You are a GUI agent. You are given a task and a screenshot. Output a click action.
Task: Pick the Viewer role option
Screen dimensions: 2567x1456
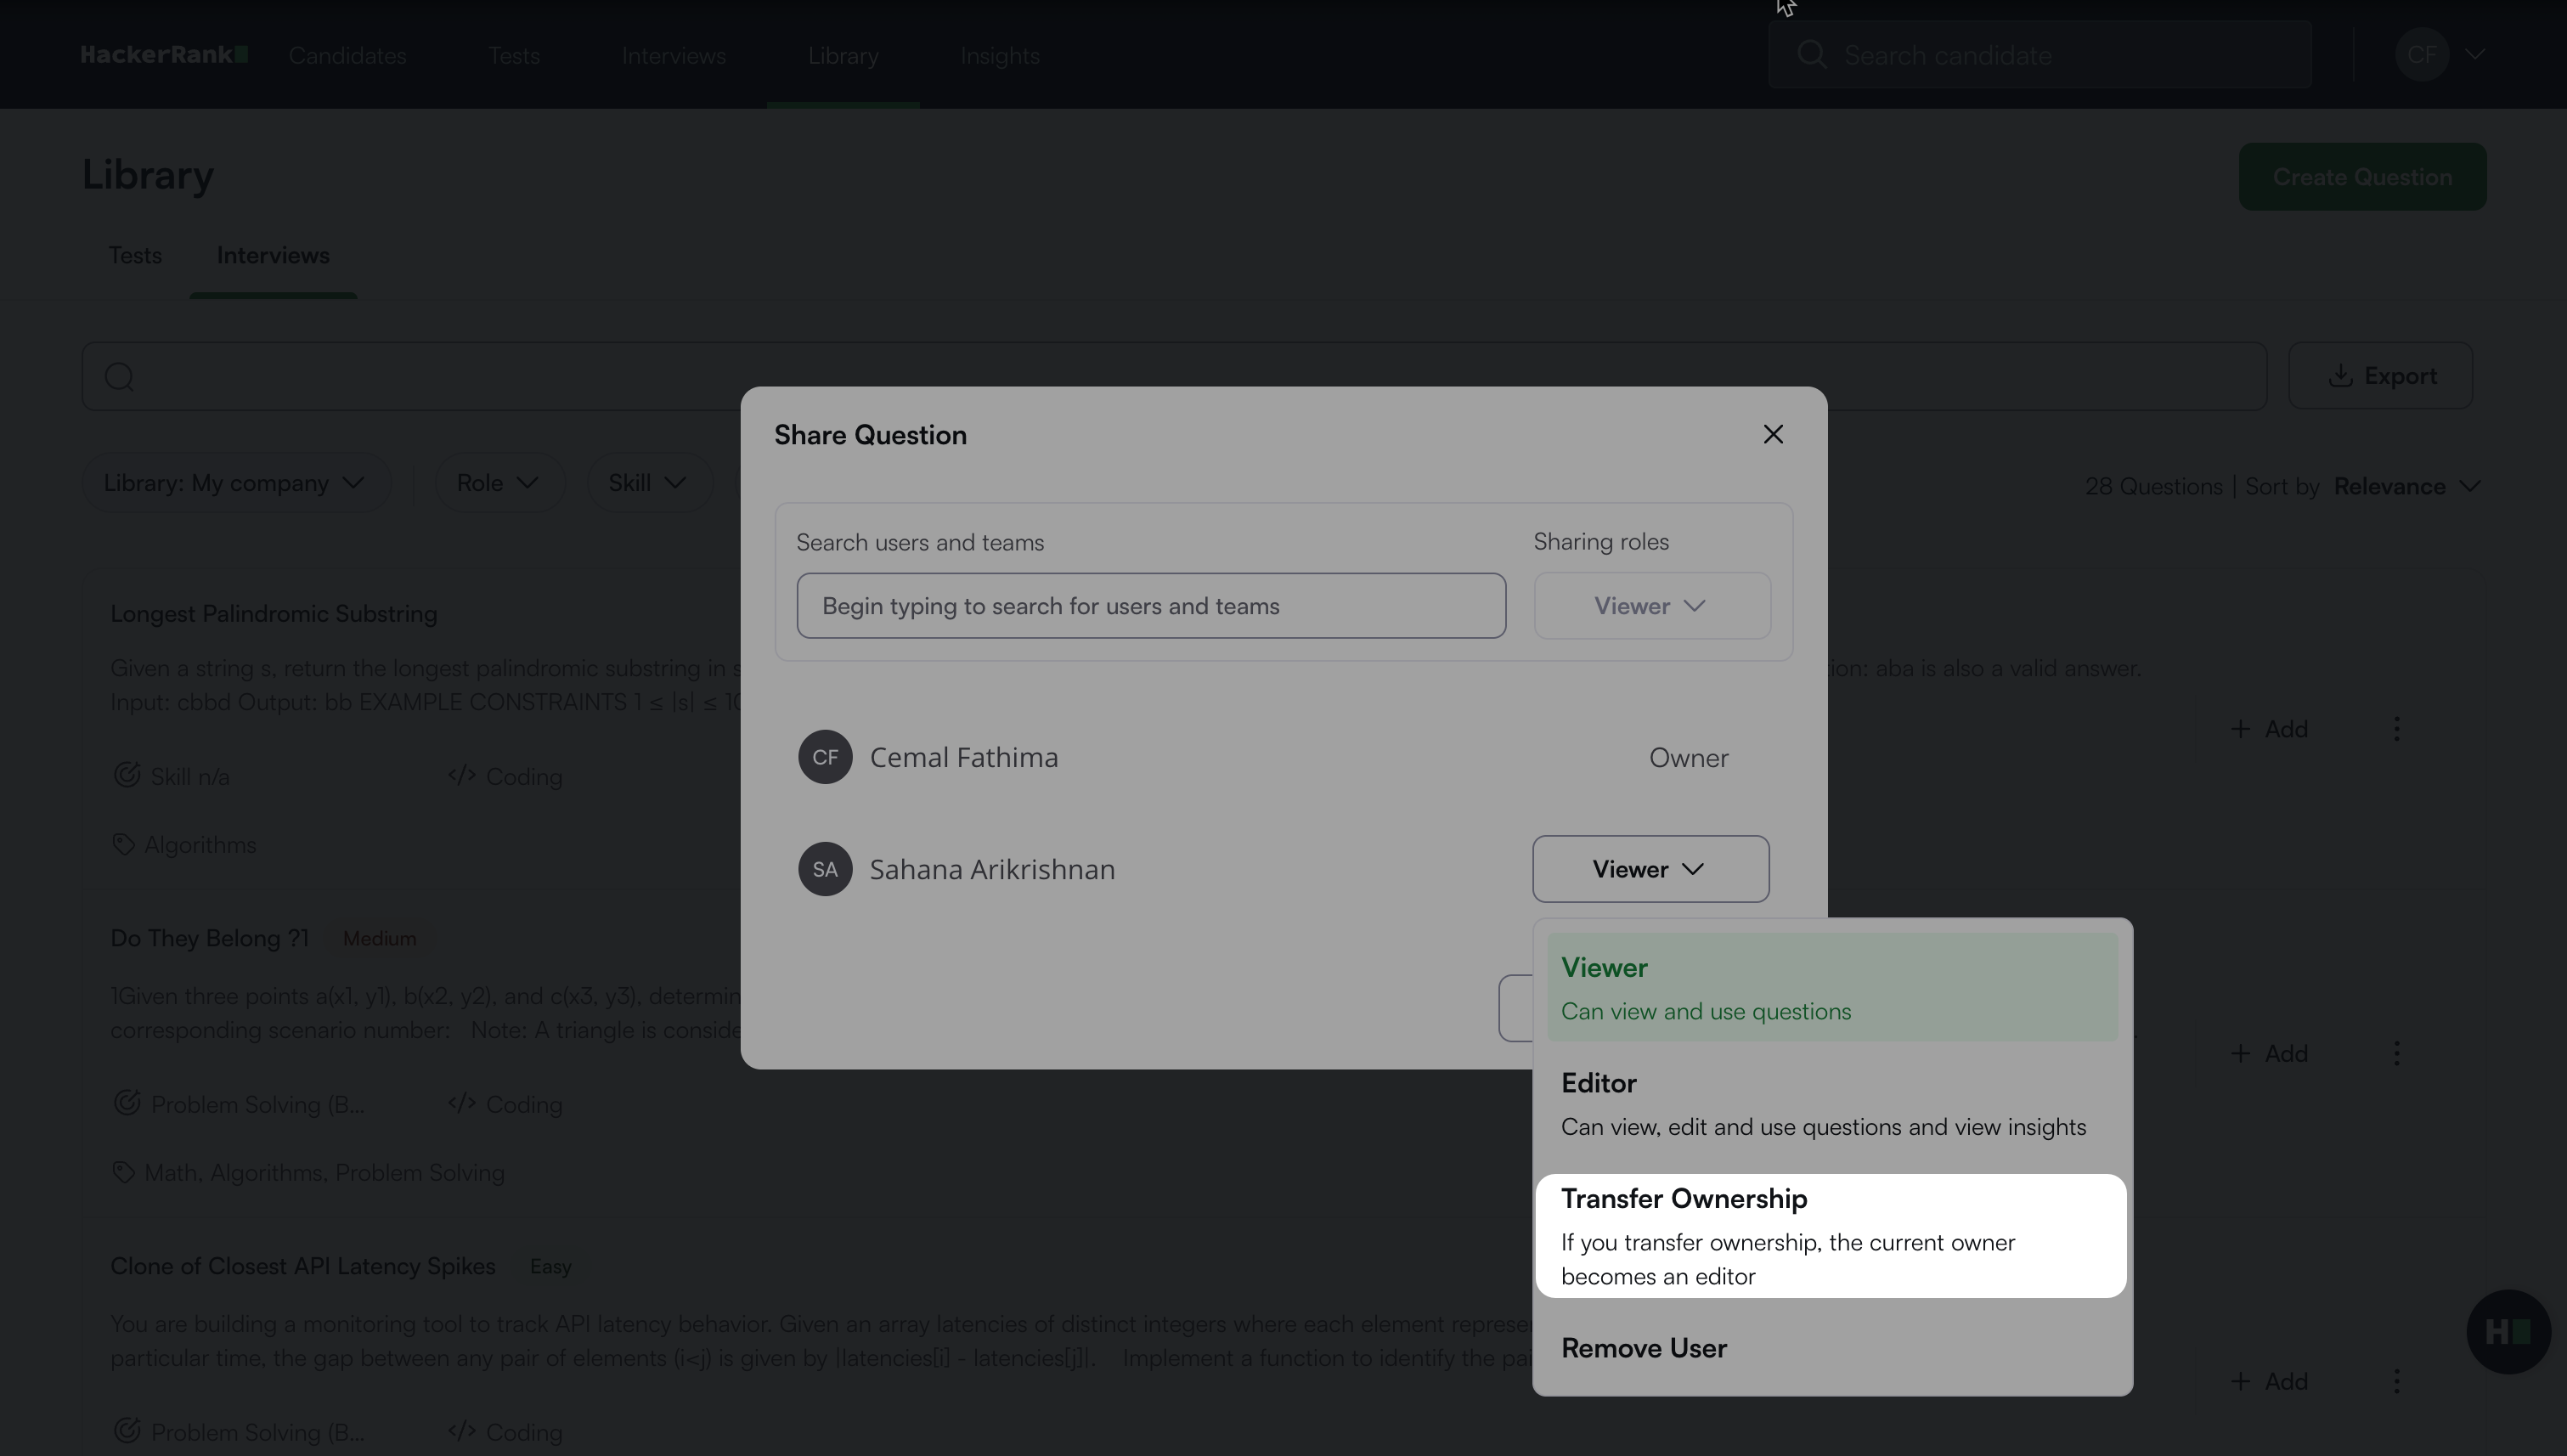pyautogui.click(x=1830, y=988)
